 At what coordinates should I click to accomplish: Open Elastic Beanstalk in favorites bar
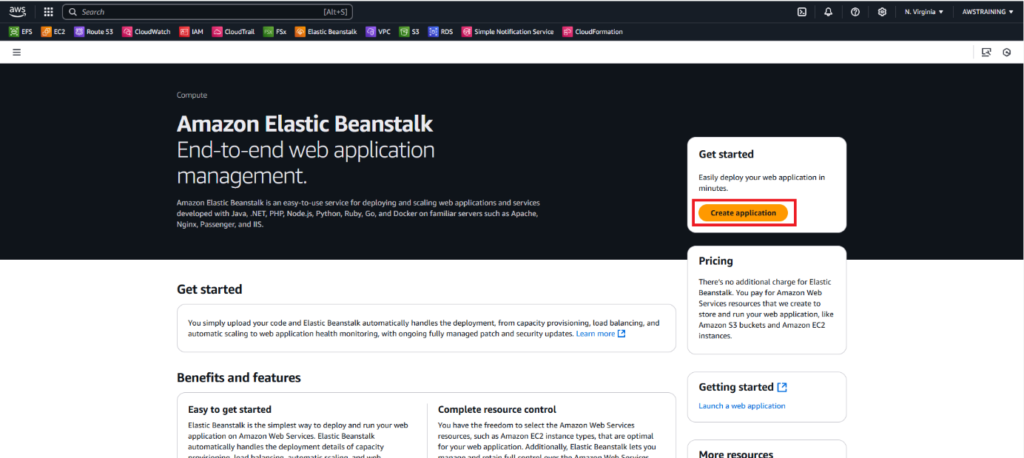[x=327, y=32]
